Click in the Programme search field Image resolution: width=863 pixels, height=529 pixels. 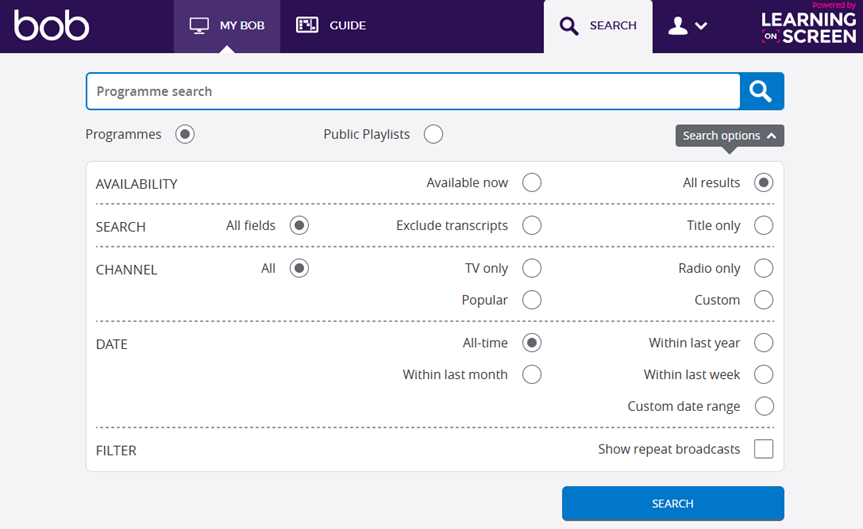tap(412, 91)
